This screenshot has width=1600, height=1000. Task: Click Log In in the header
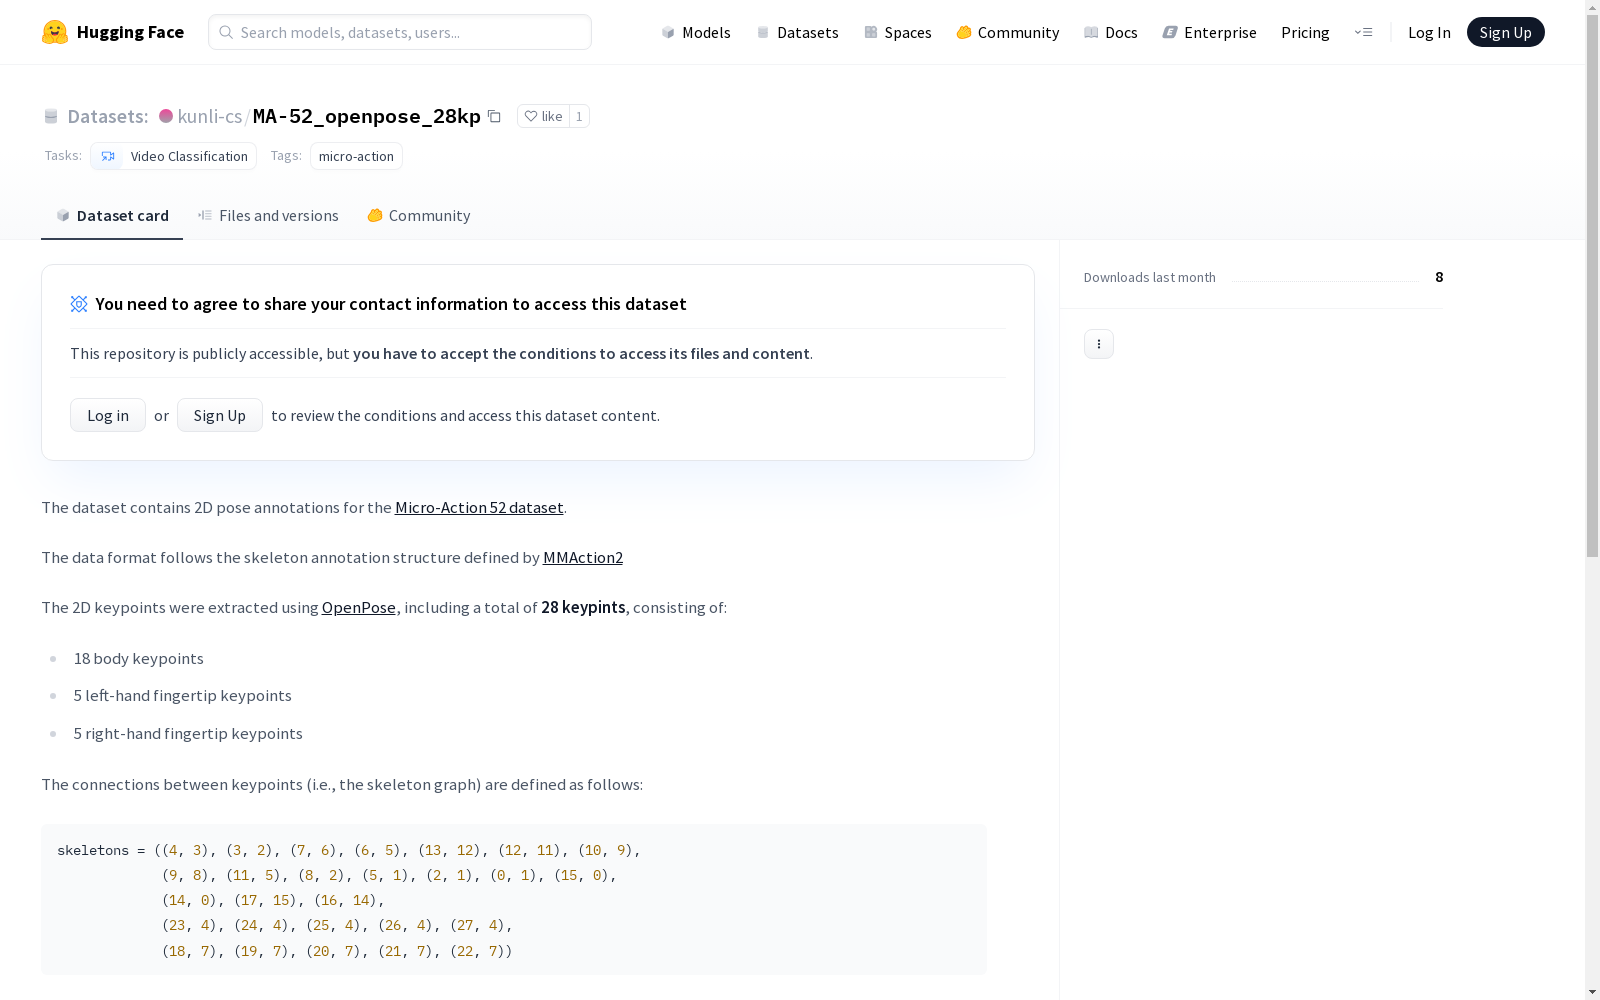(1429, 32)
